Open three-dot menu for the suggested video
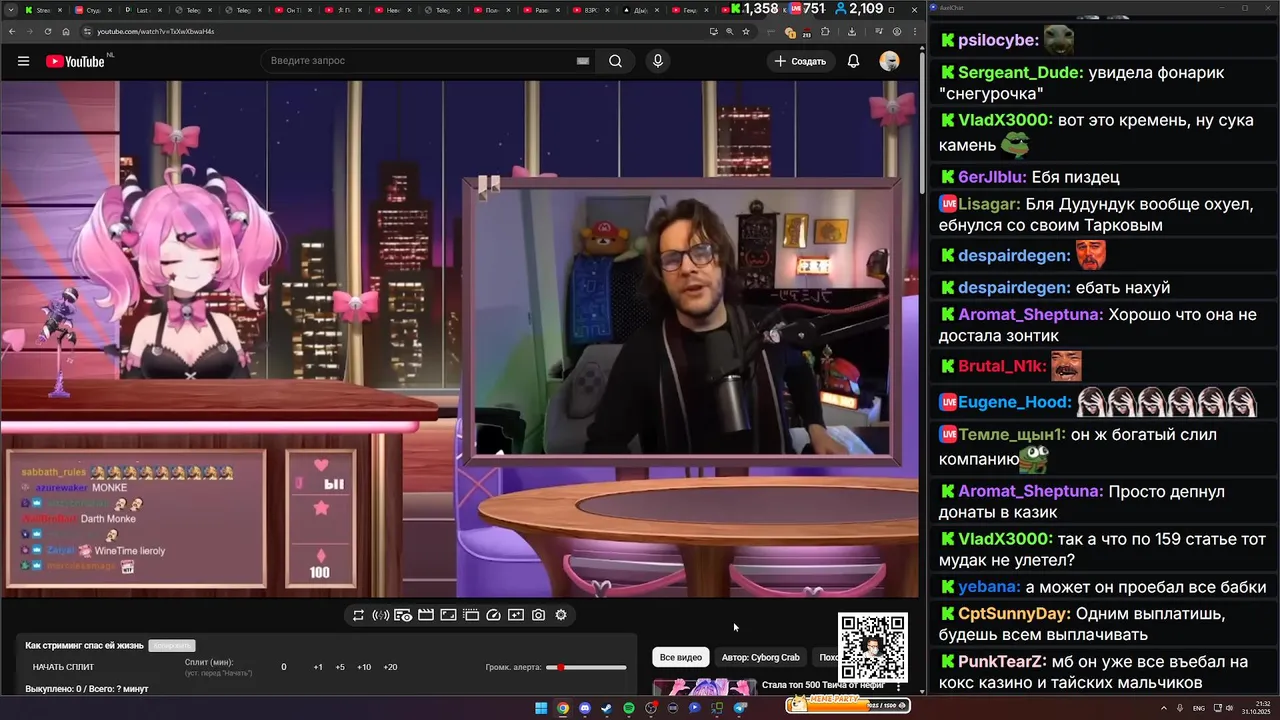 tap(898, 688)
